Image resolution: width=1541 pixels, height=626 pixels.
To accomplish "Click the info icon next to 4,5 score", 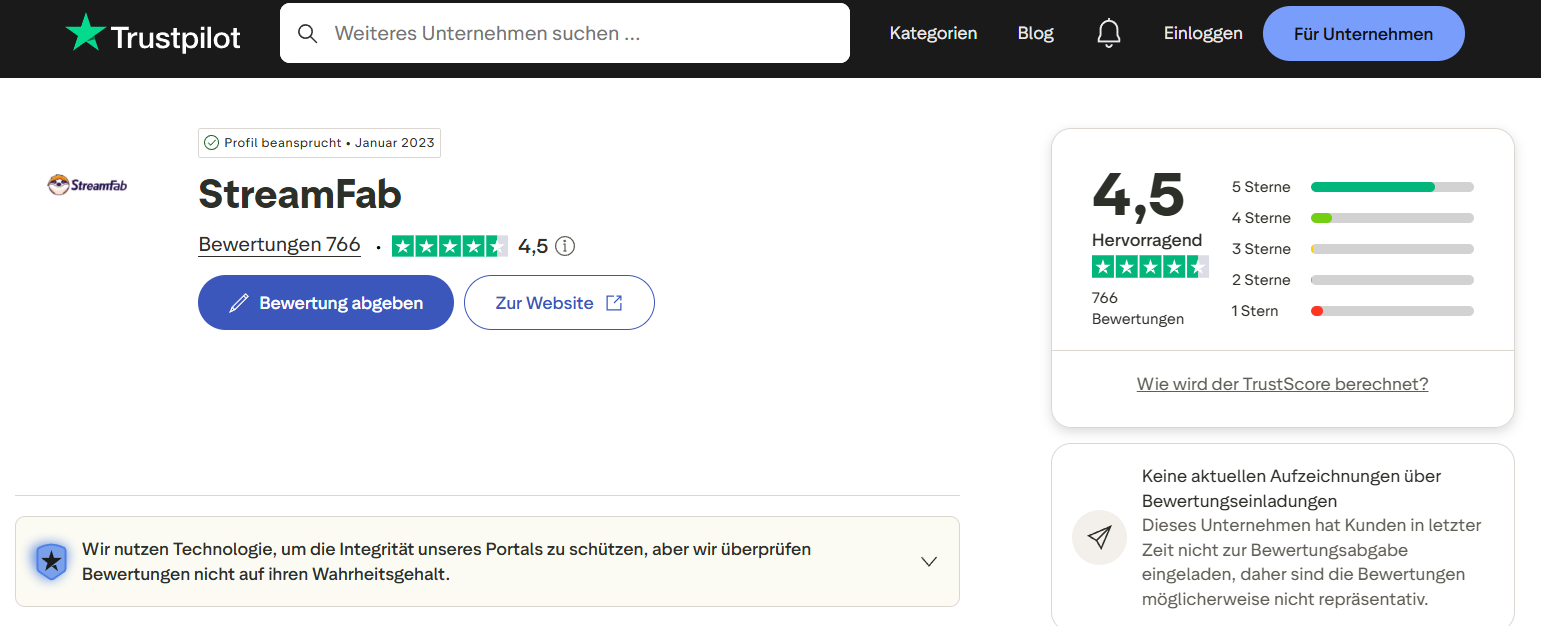I will point(565,246).
